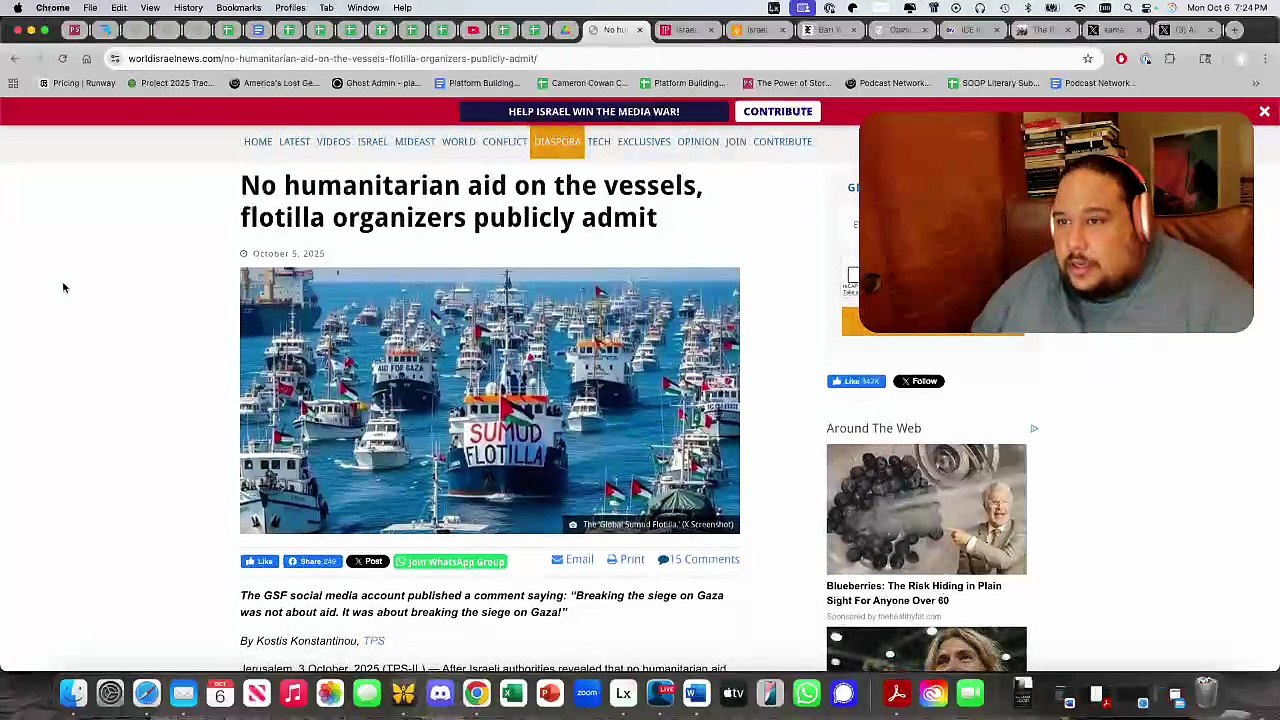Click the Facebook Like button under article

click(259, 562)
